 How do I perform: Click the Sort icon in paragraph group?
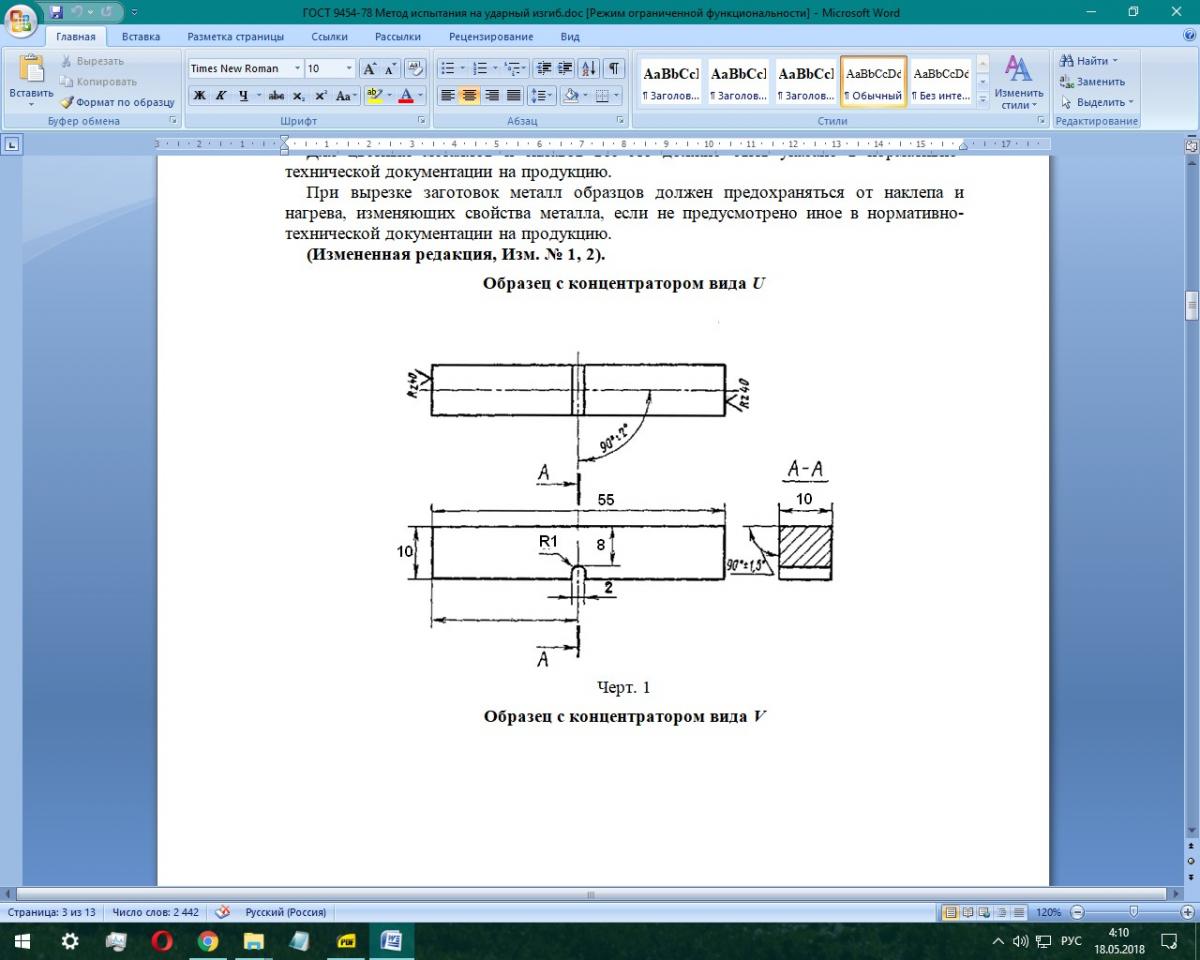point(589,69)
